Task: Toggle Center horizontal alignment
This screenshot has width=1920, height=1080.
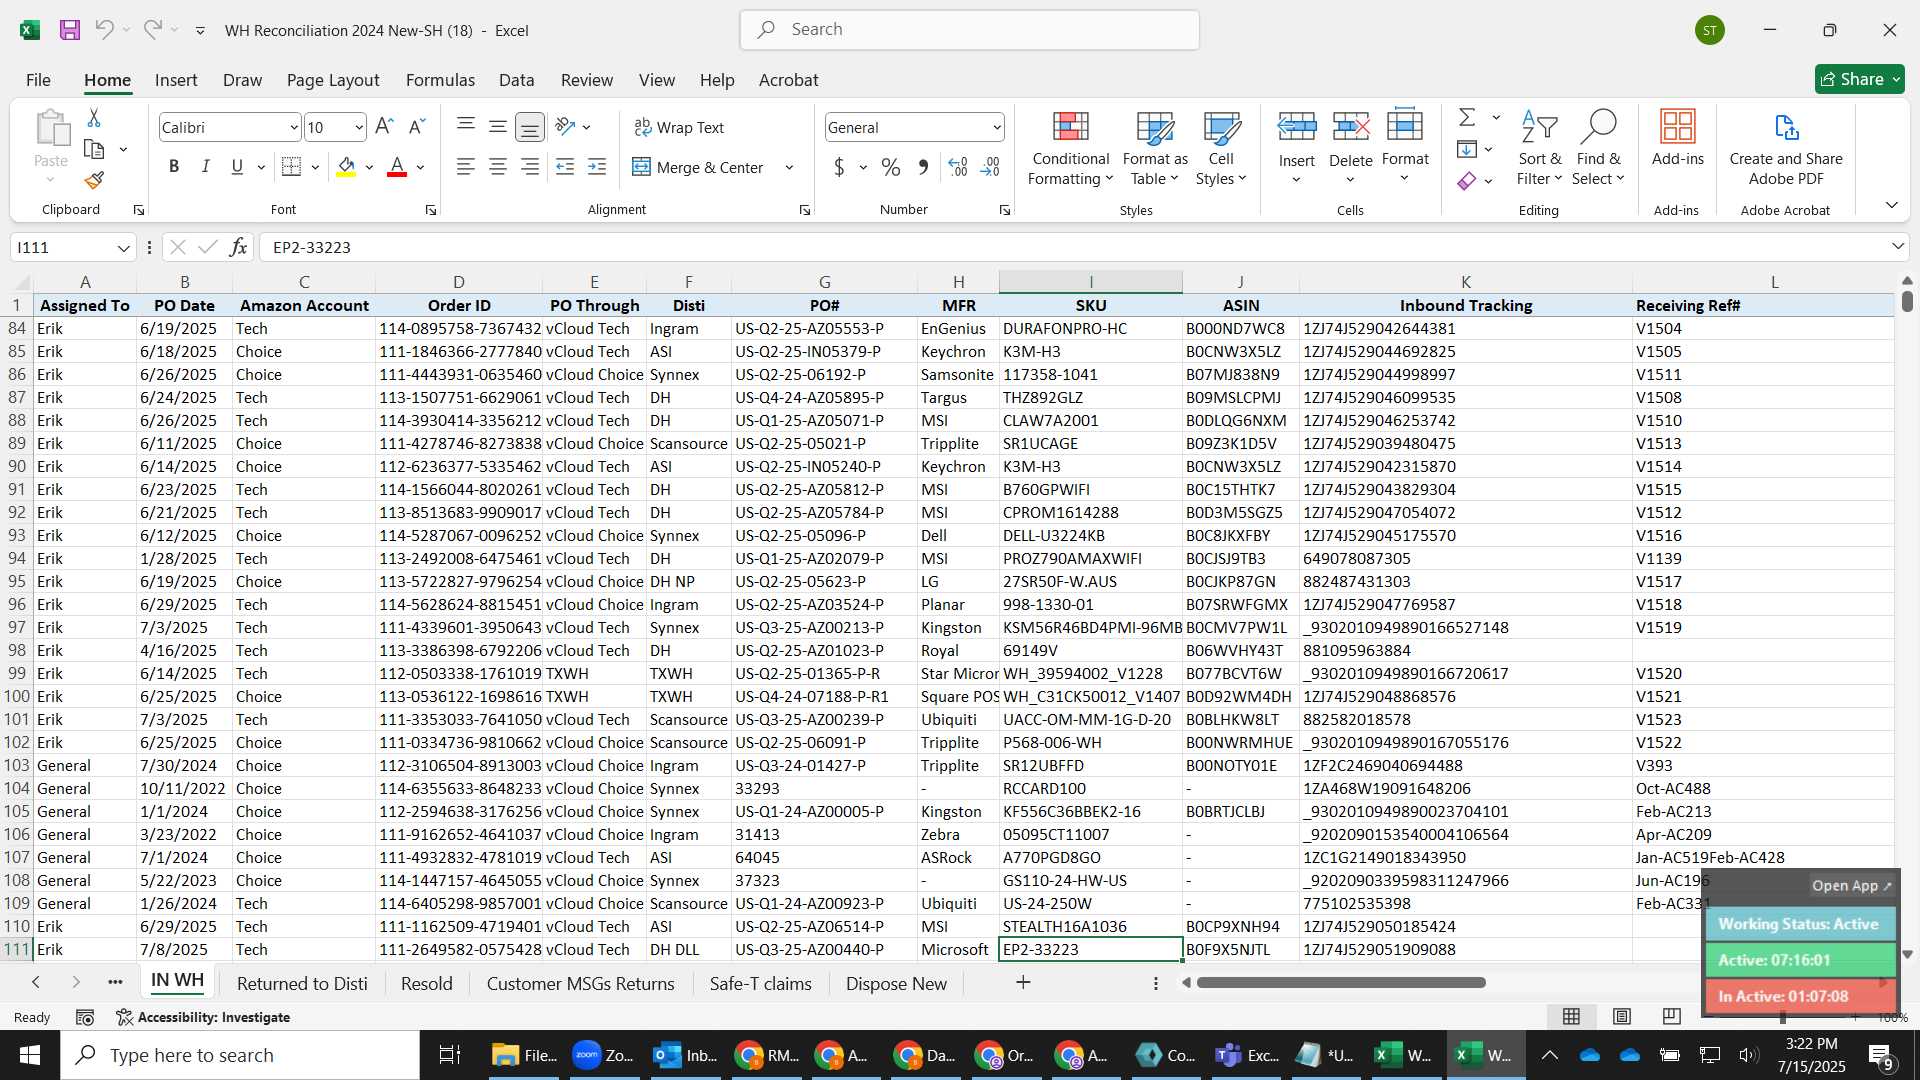Action: point(498,167)
